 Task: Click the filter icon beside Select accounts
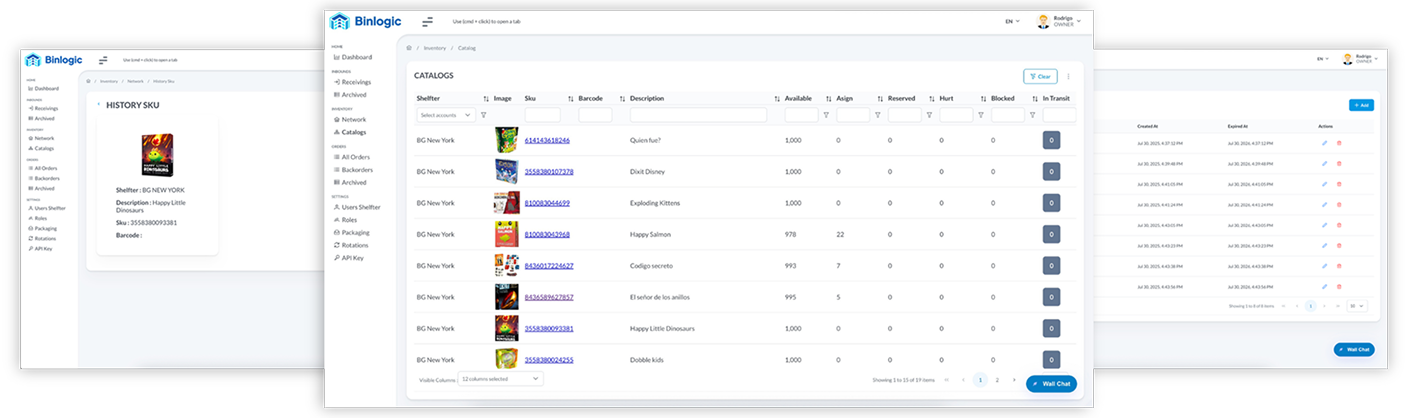(x=484, y=115)
